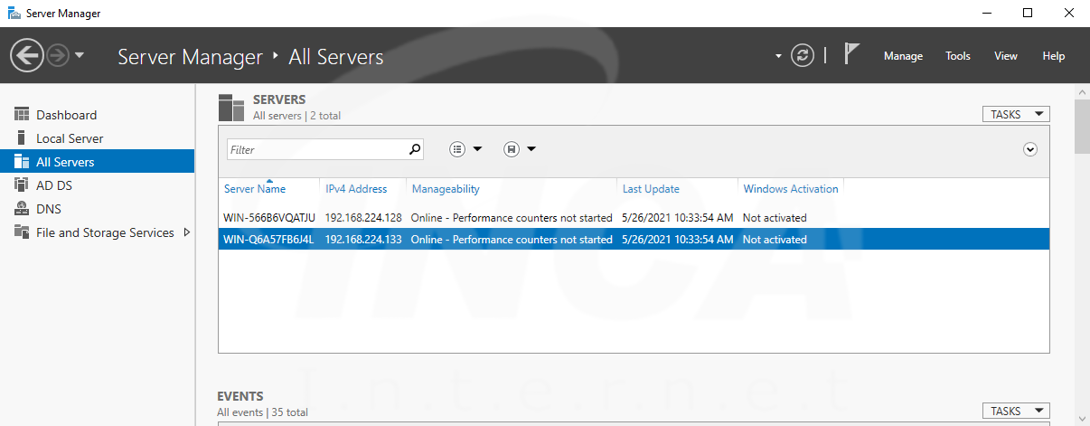
Task: Maximize the Server Manager window
Action: (x=1027, y=13)
